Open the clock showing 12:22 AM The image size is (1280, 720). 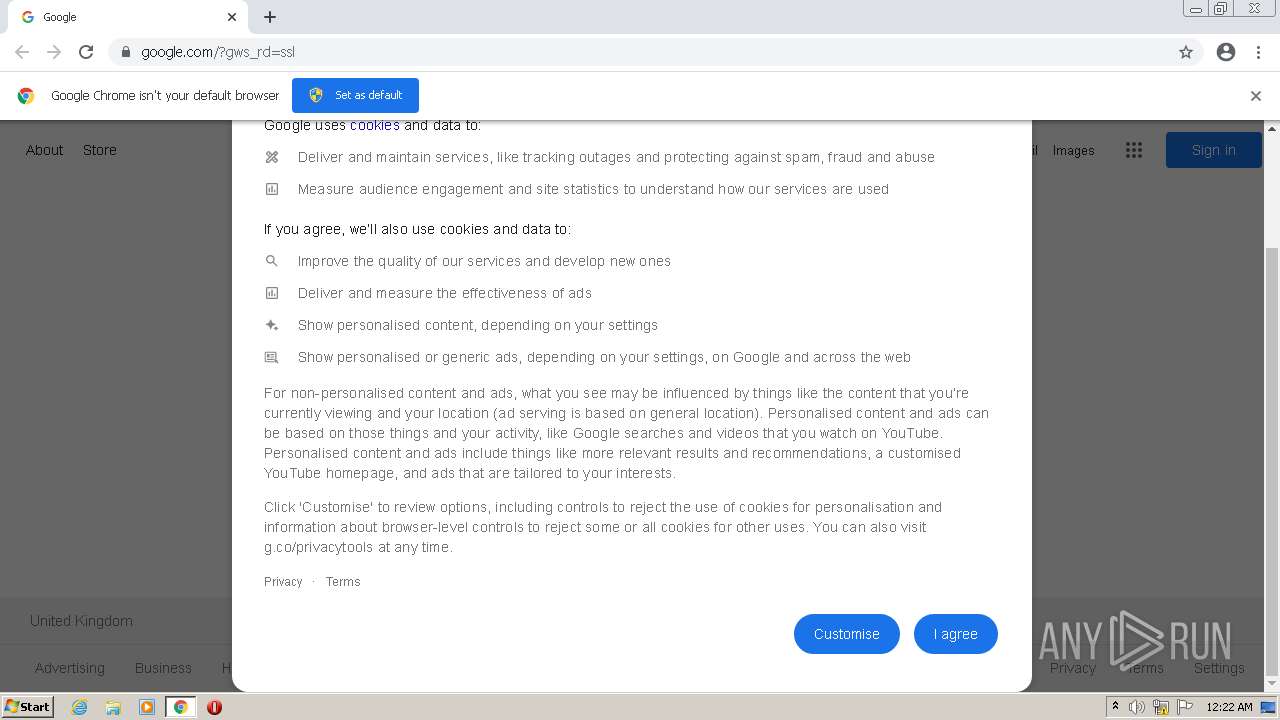click(x=1229, y=707)
